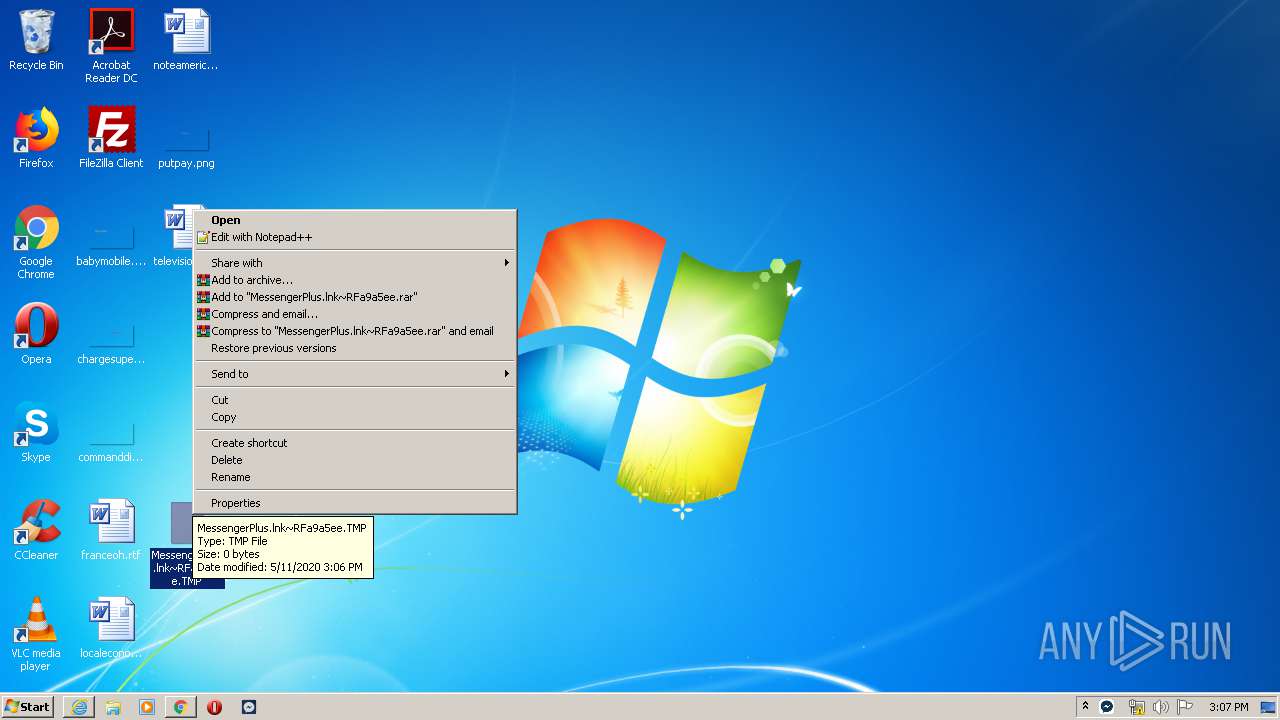
Task: Choose Cut in the context menu
Action: [355, 400]
